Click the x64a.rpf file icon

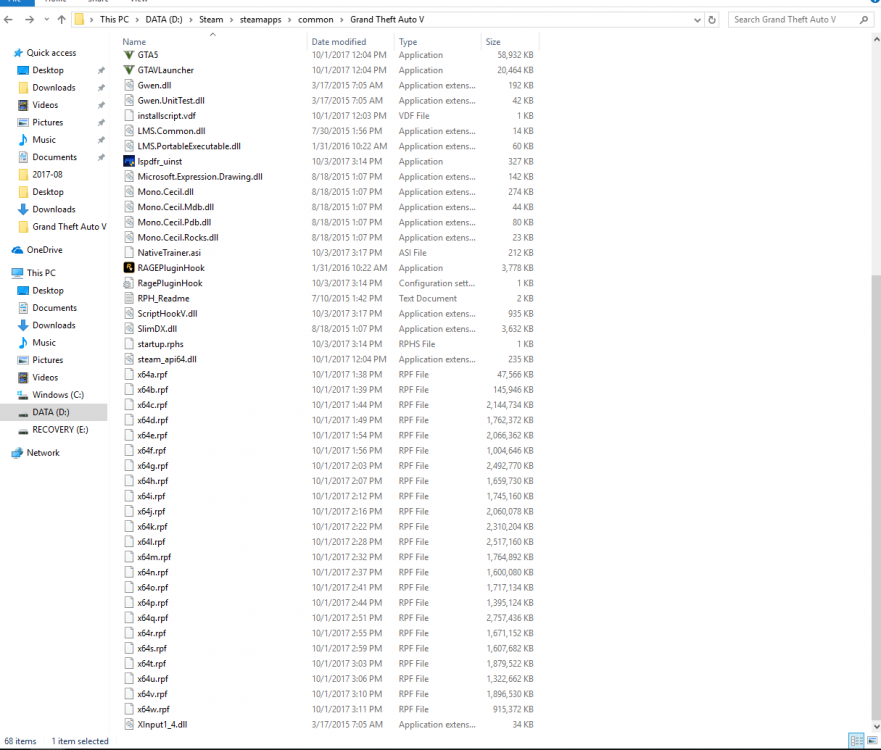tap(129, 374)
